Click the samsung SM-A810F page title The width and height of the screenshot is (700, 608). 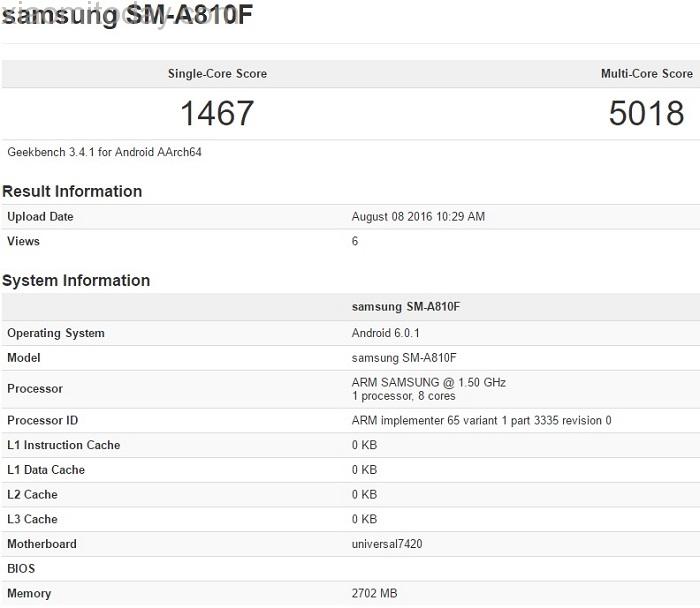tap(126, 17)
